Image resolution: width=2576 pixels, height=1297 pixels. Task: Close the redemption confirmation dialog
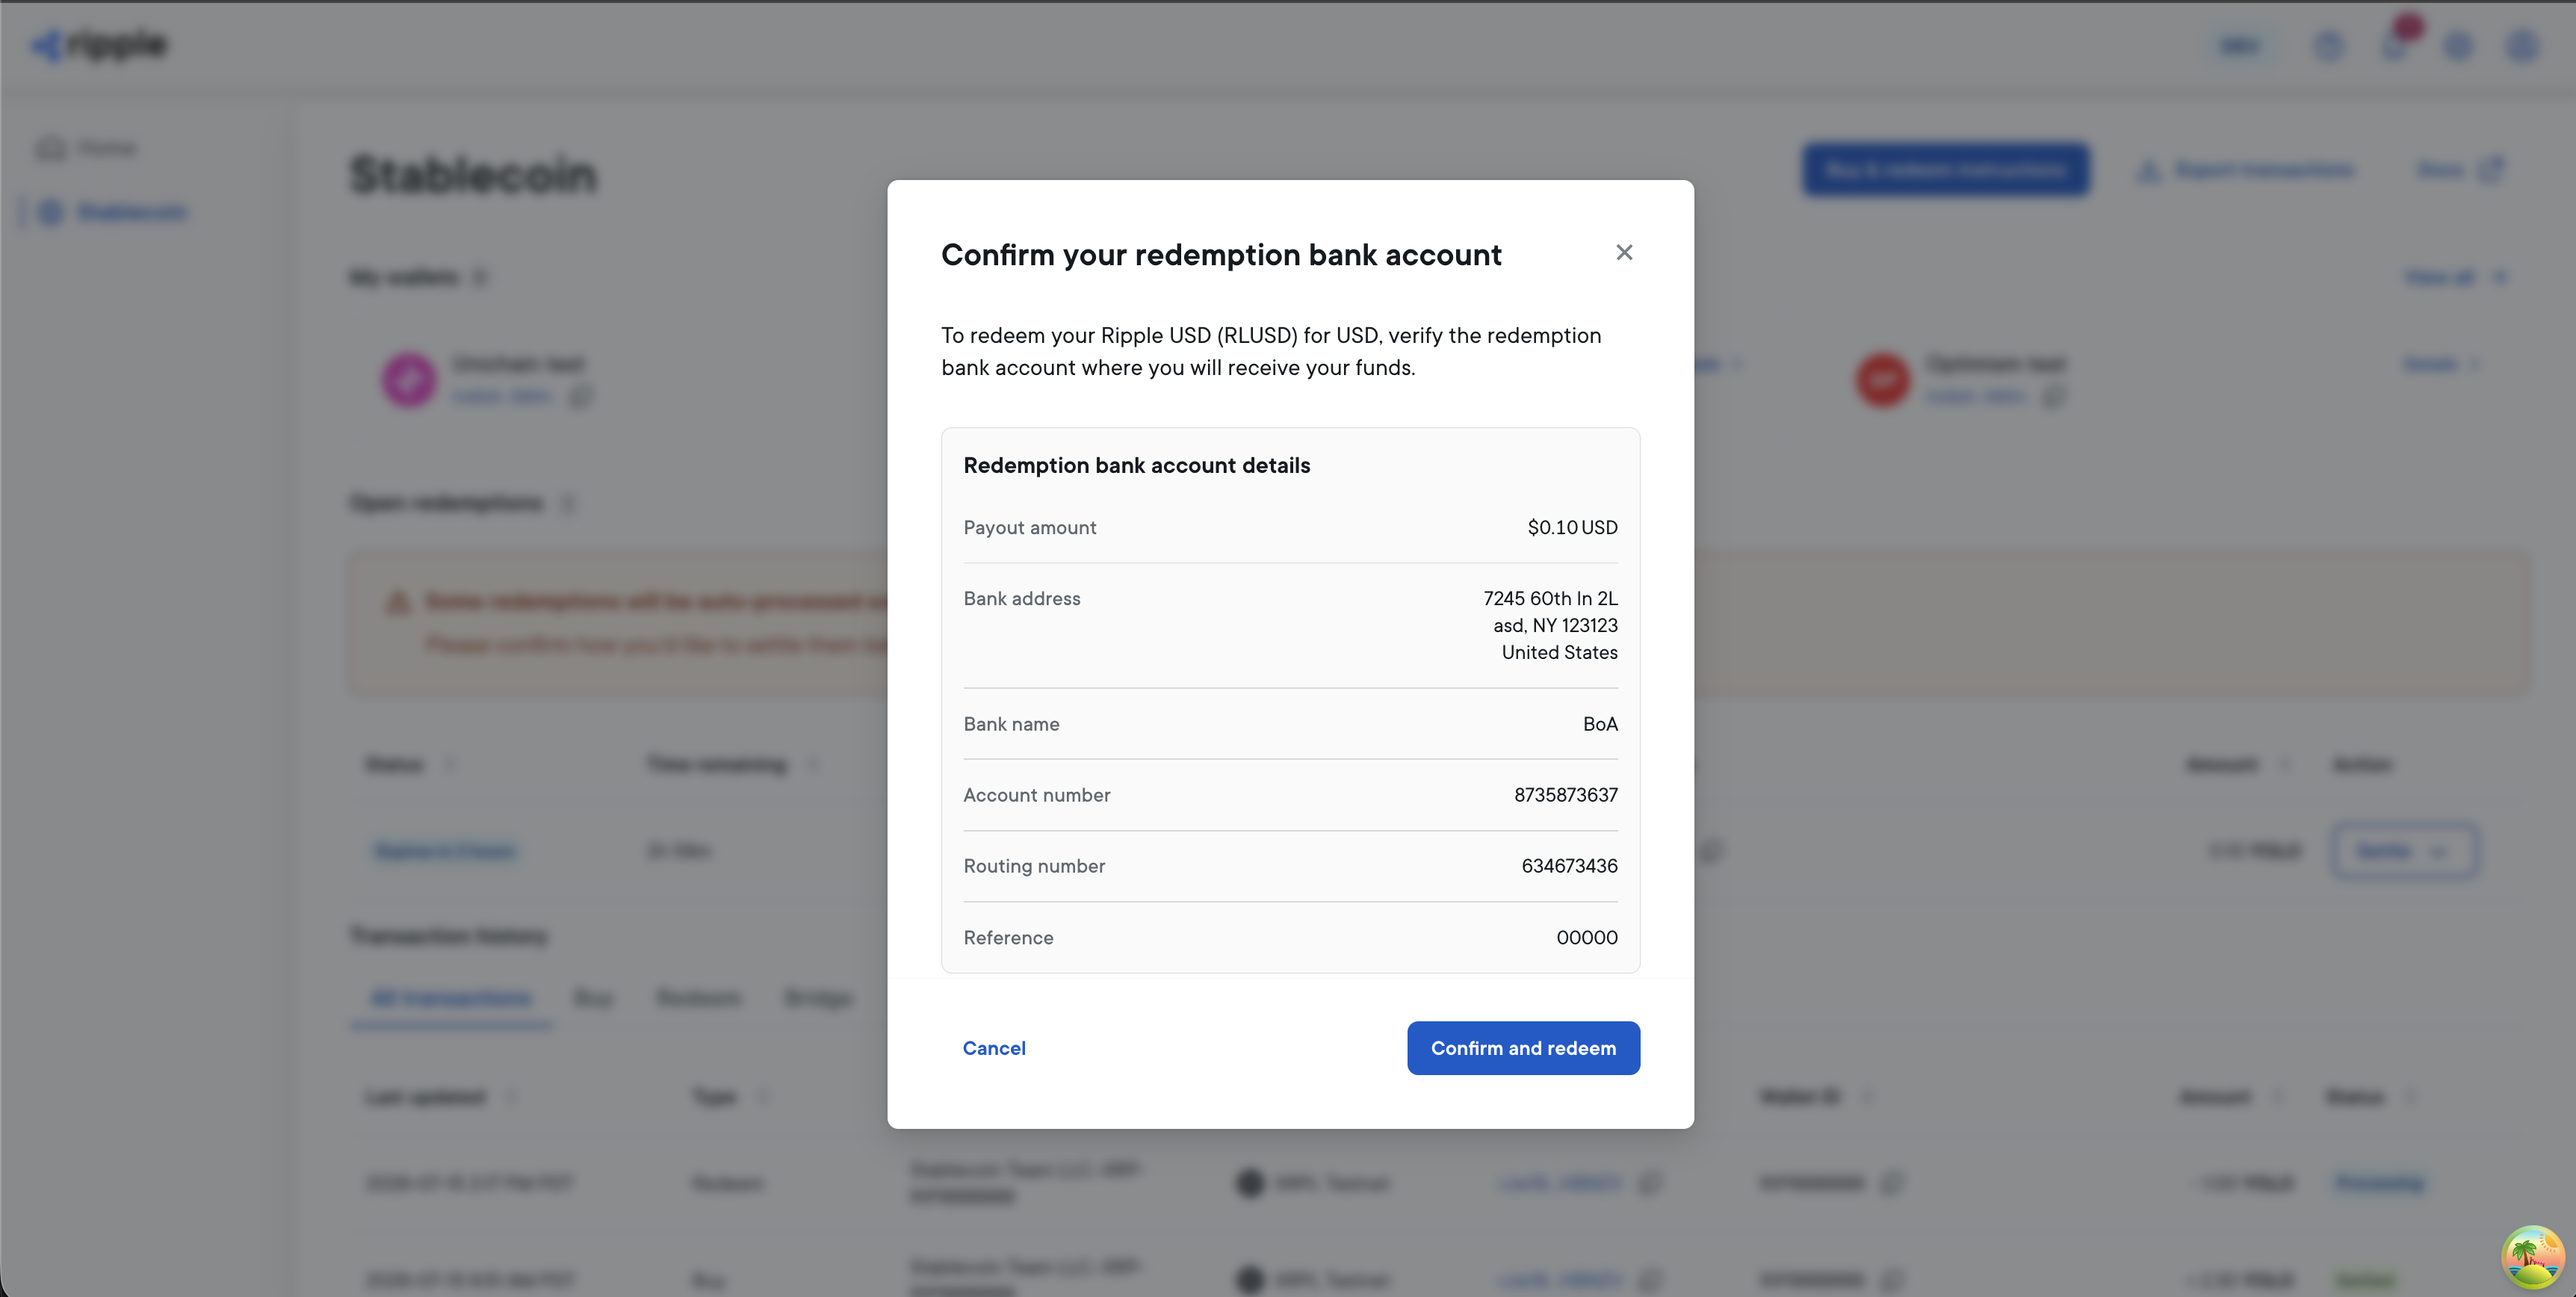click(1624, 253)
